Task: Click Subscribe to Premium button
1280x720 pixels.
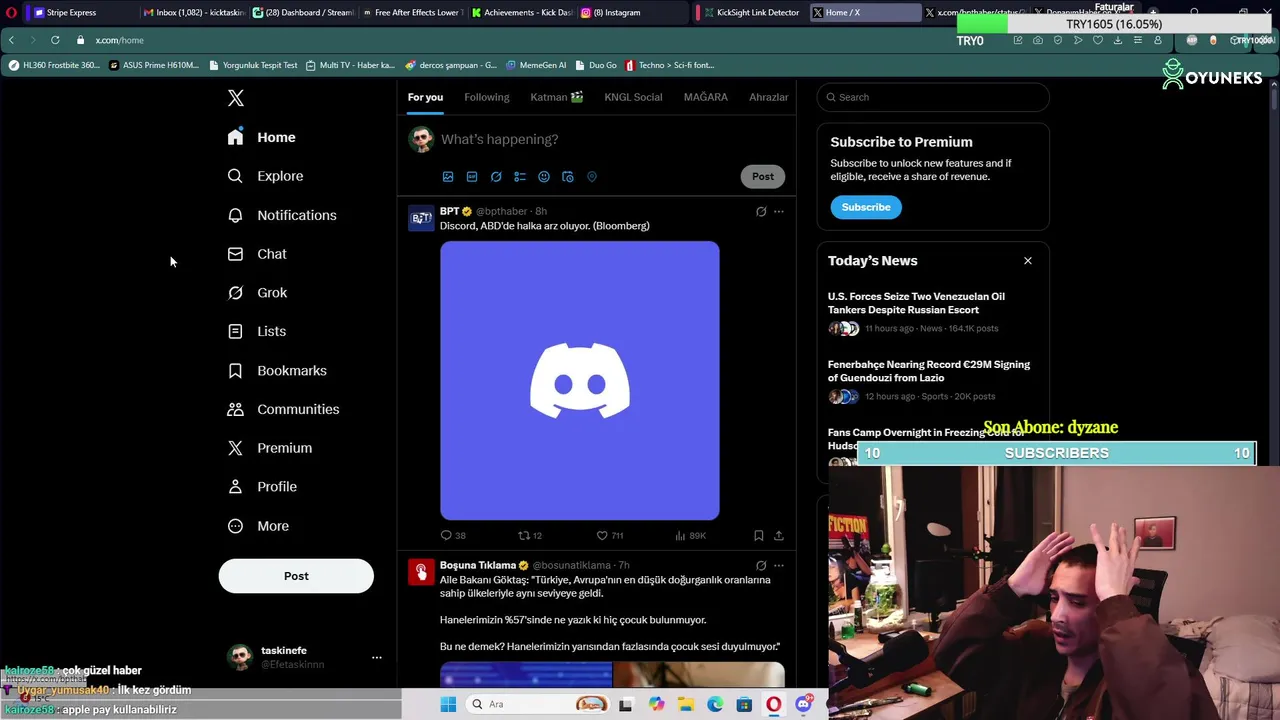Action: (866, 207)
